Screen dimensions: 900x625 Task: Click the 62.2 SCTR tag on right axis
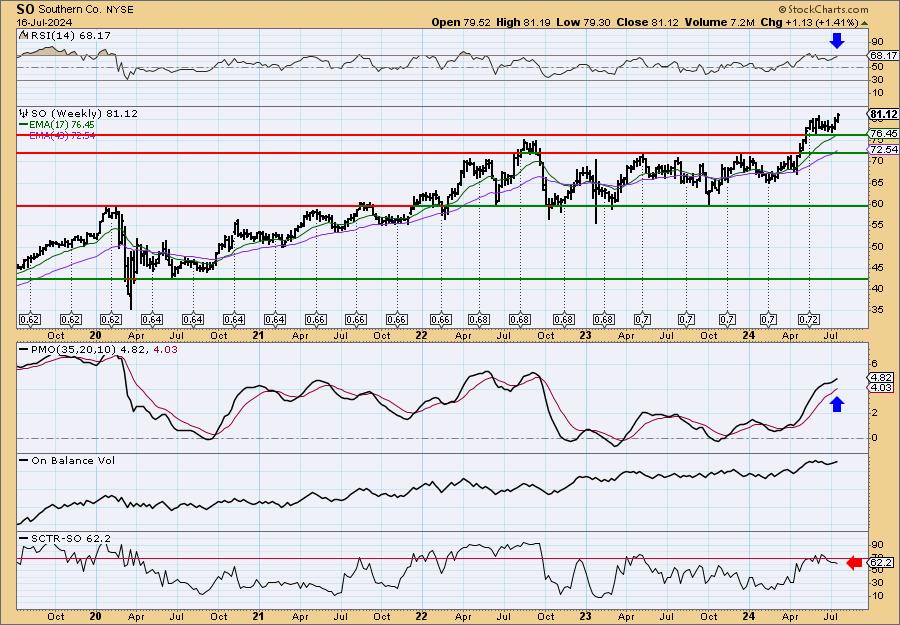[x=882, y=563]
